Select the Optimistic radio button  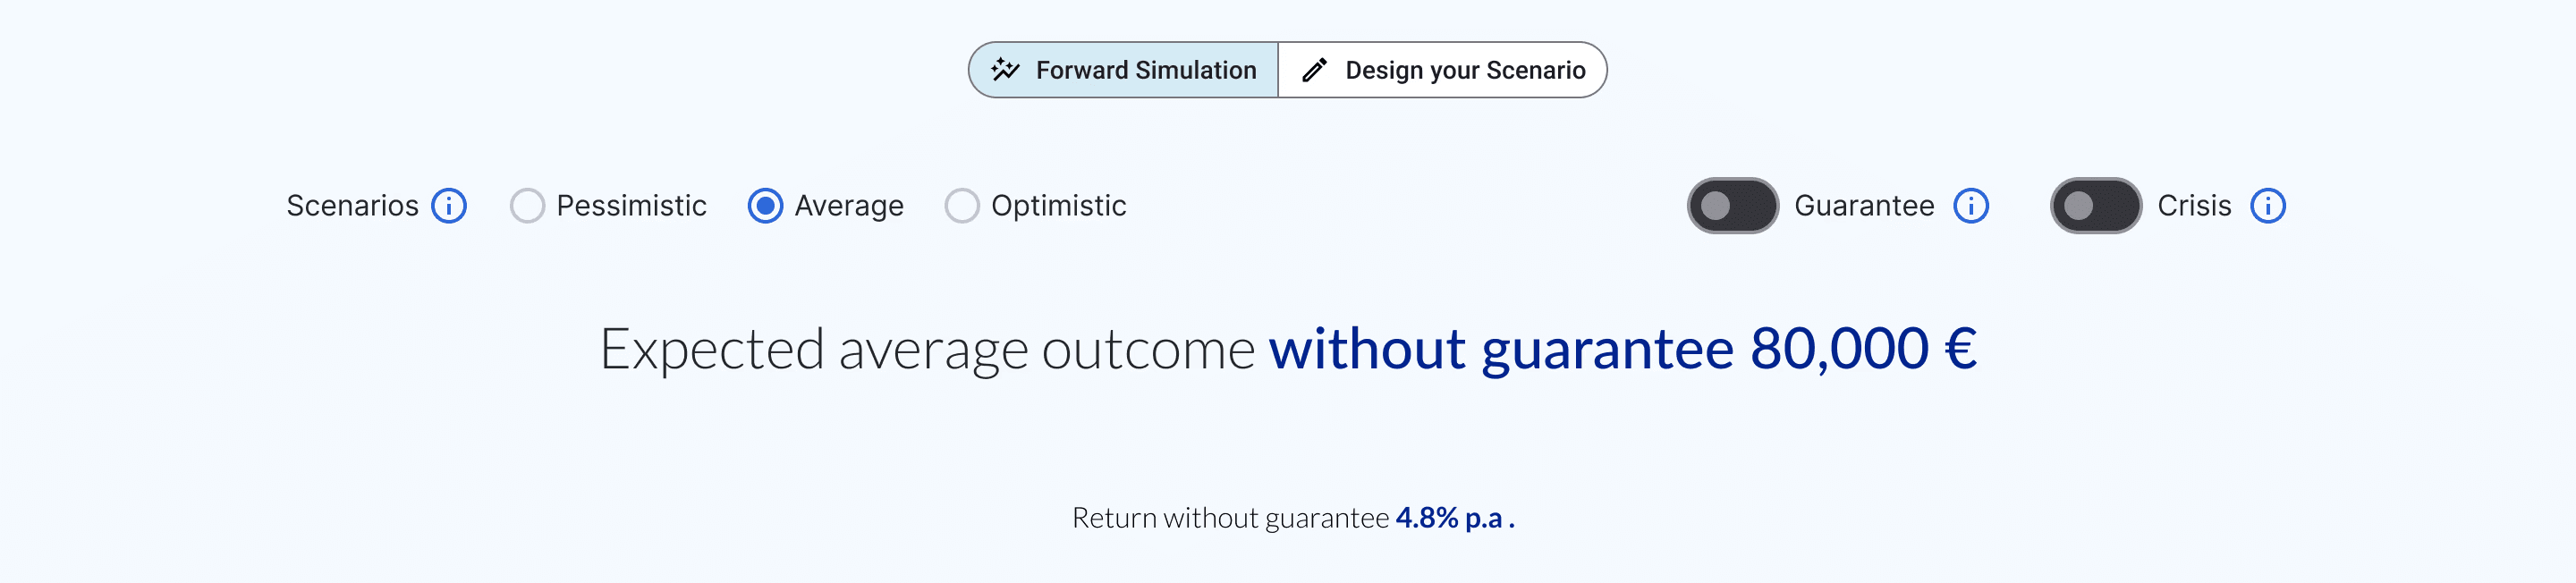962,206
